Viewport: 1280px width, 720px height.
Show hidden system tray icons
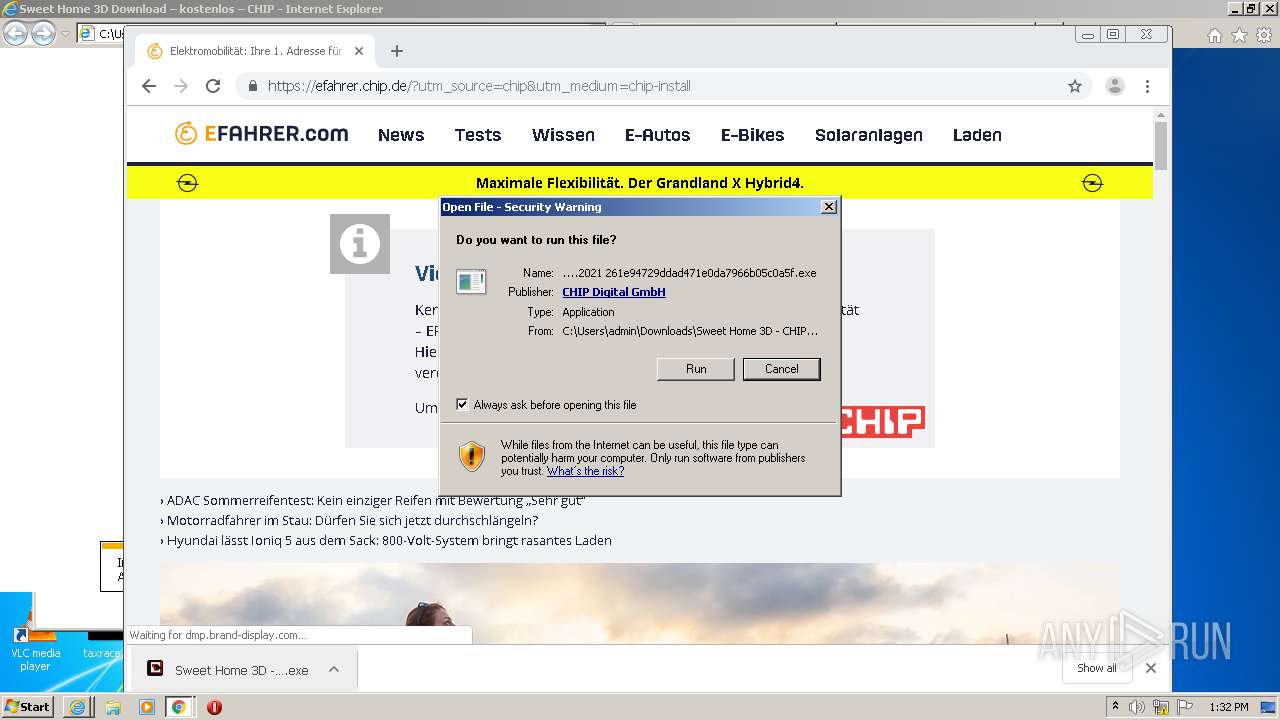pos(1116,707)
